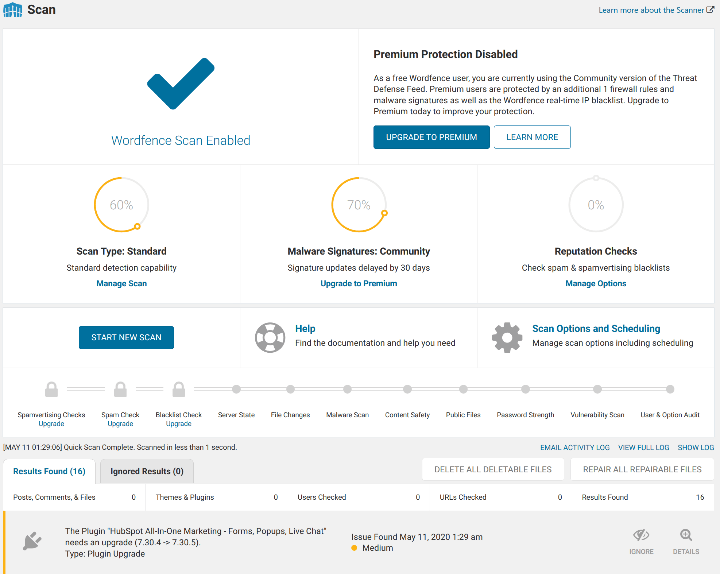Click the Wordfence logo beside Scan title
The width and height of the screenshot is (720, 574).
tap(14, 10)
